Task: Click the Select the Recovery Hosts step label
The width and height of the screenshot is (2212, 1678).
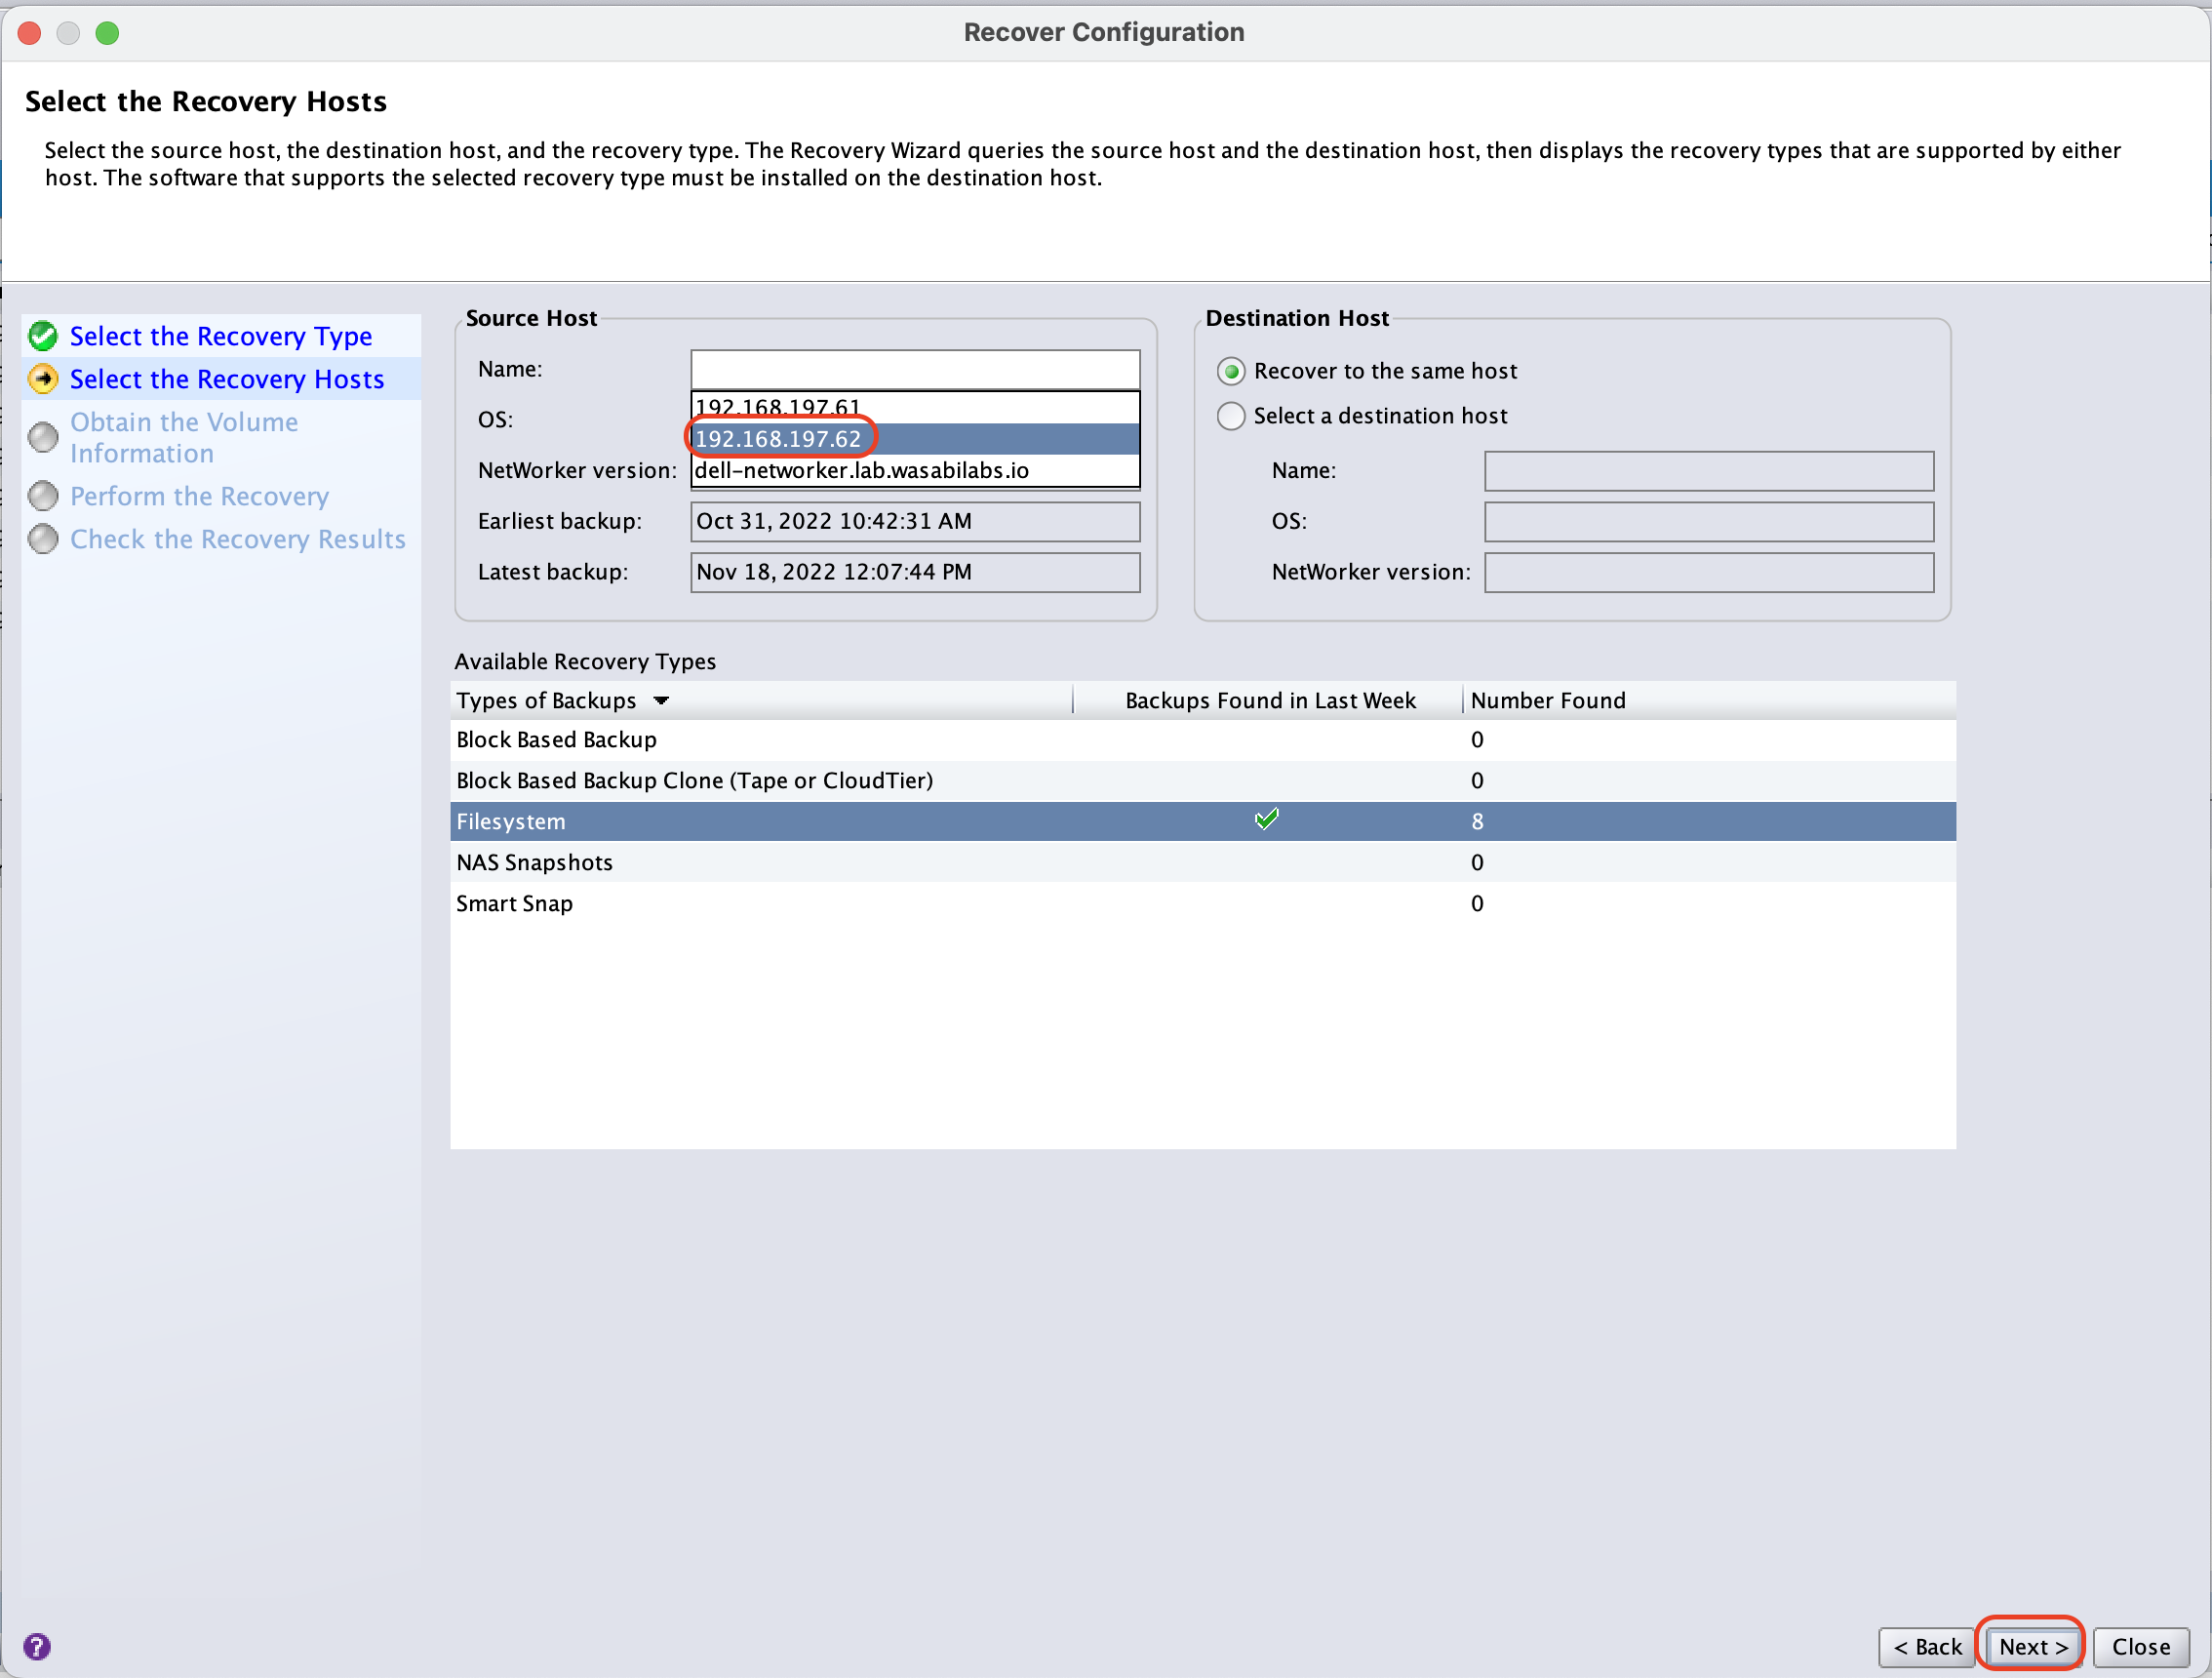Action: pos(225,378)
